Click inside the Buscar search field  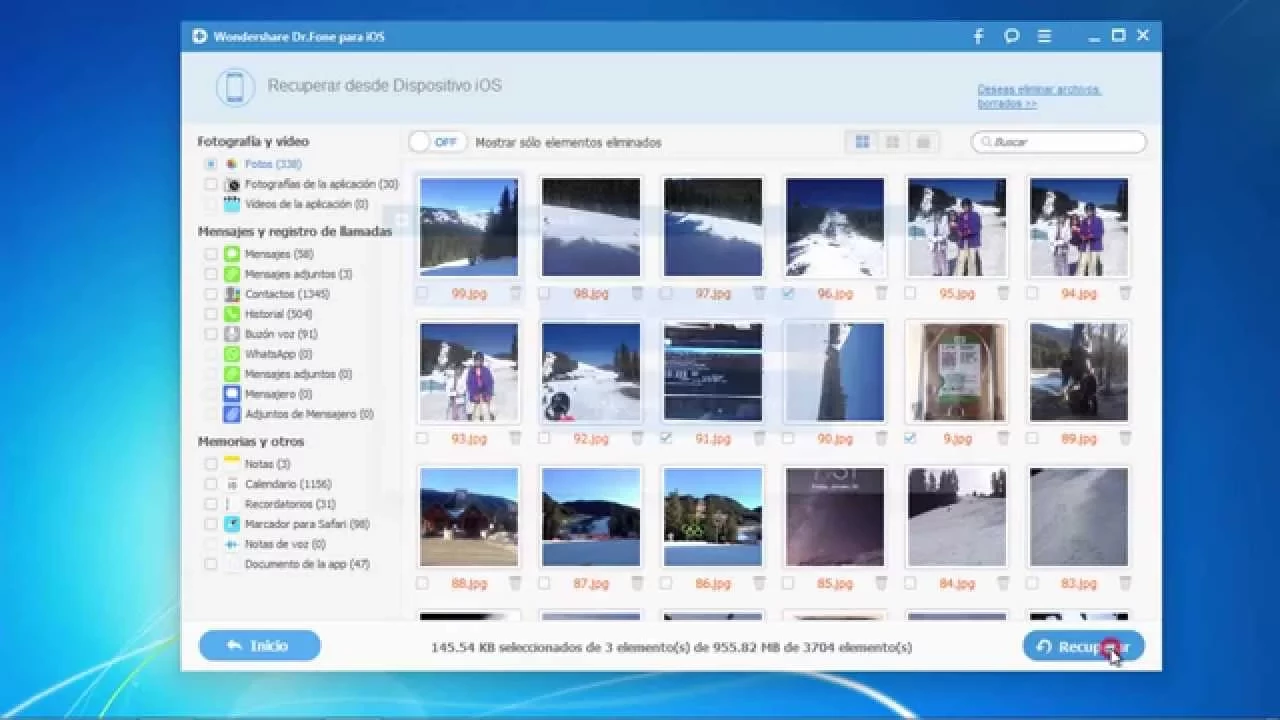click(1059, 142)
